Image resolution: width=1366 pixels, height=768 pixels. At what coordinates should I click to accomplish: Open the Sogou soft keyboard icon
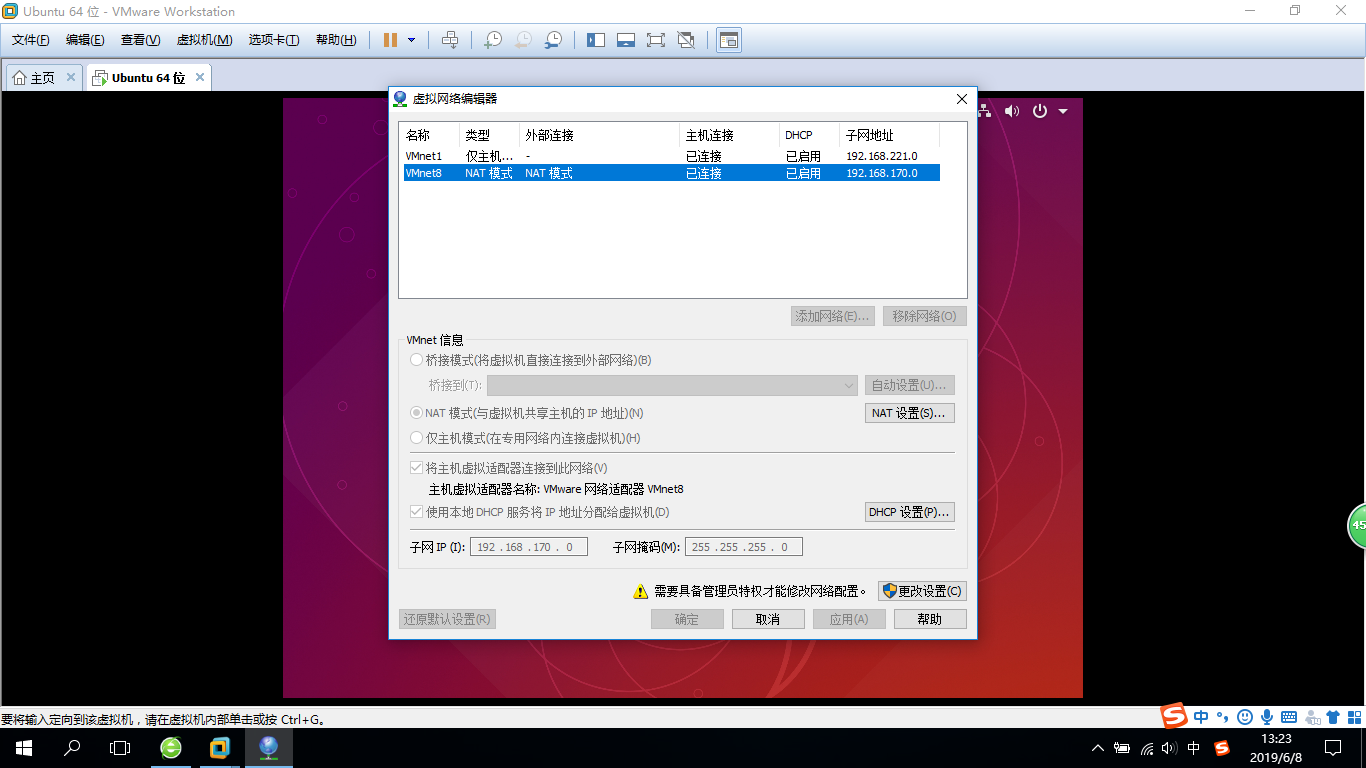tap(1288, 717)
